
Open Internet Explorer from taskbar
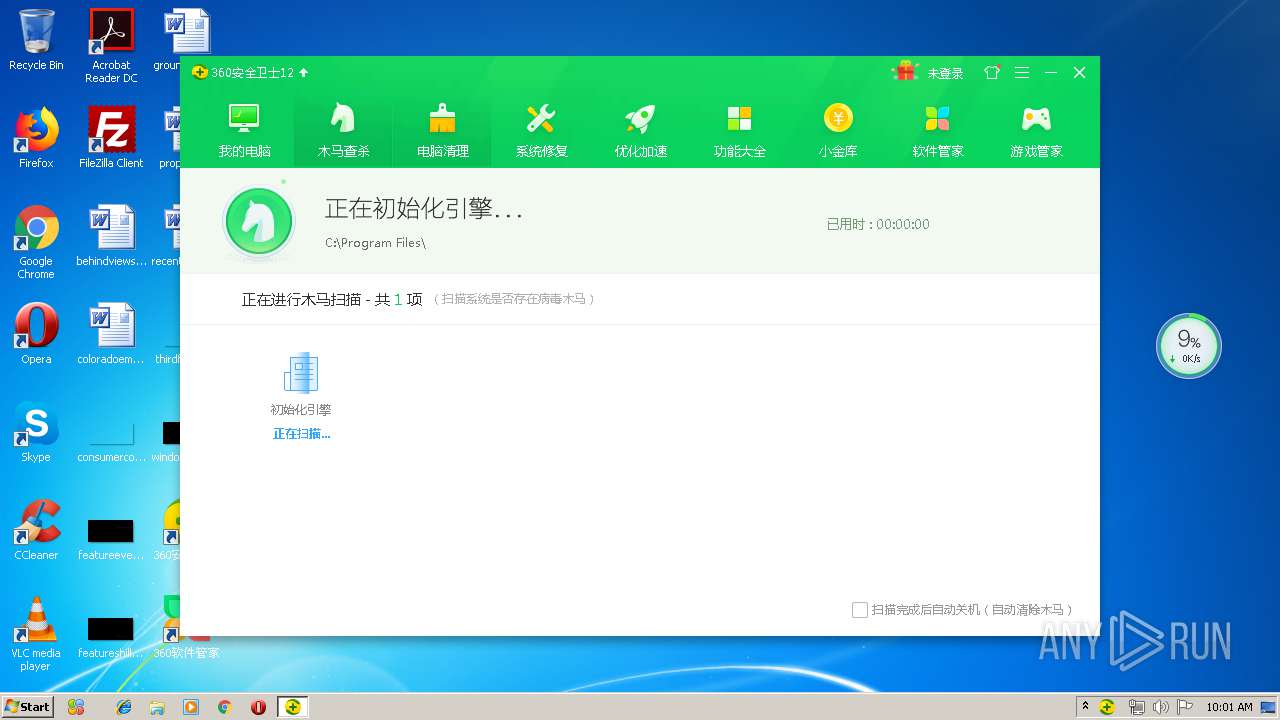click(x=124, y=706)
